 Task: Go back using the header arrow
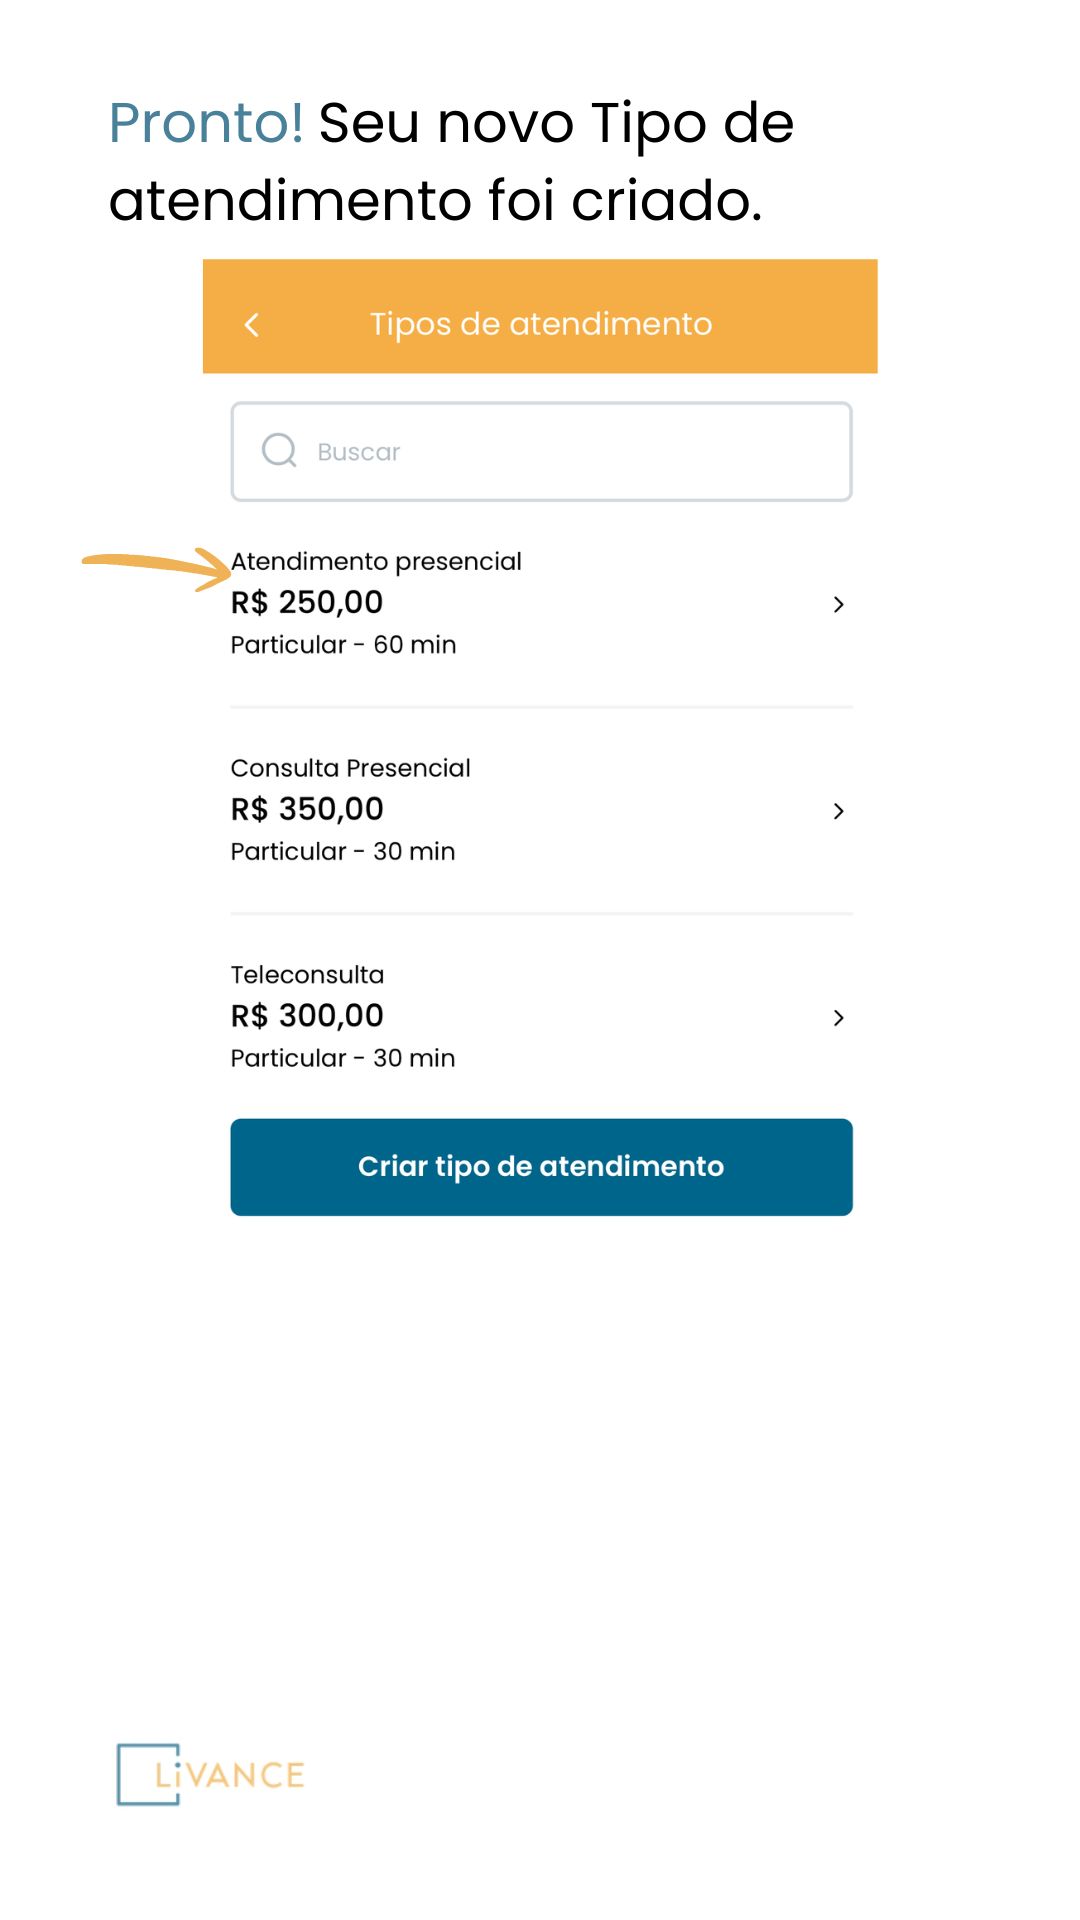pos(252,325)
